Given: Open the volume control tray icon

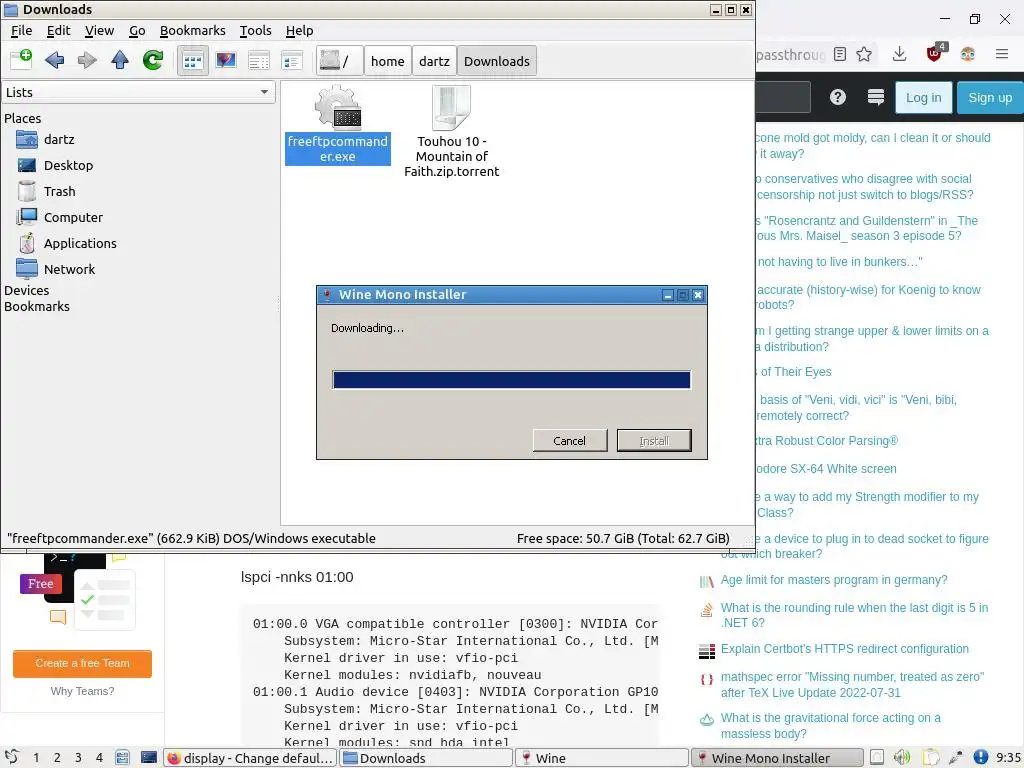Looking at the screenshot, I should pos(902,758).
